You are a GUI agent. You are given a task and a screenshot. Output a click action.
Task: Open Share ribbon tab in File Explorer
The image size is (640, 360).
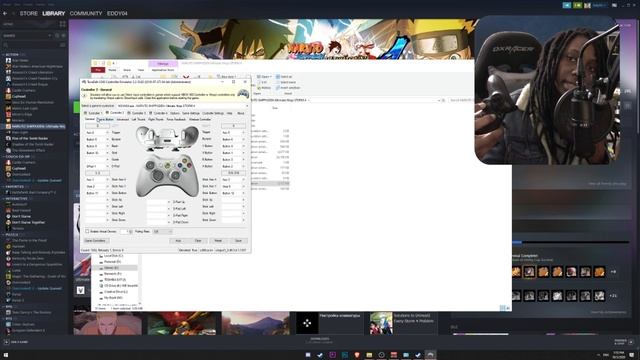(127, 70)
